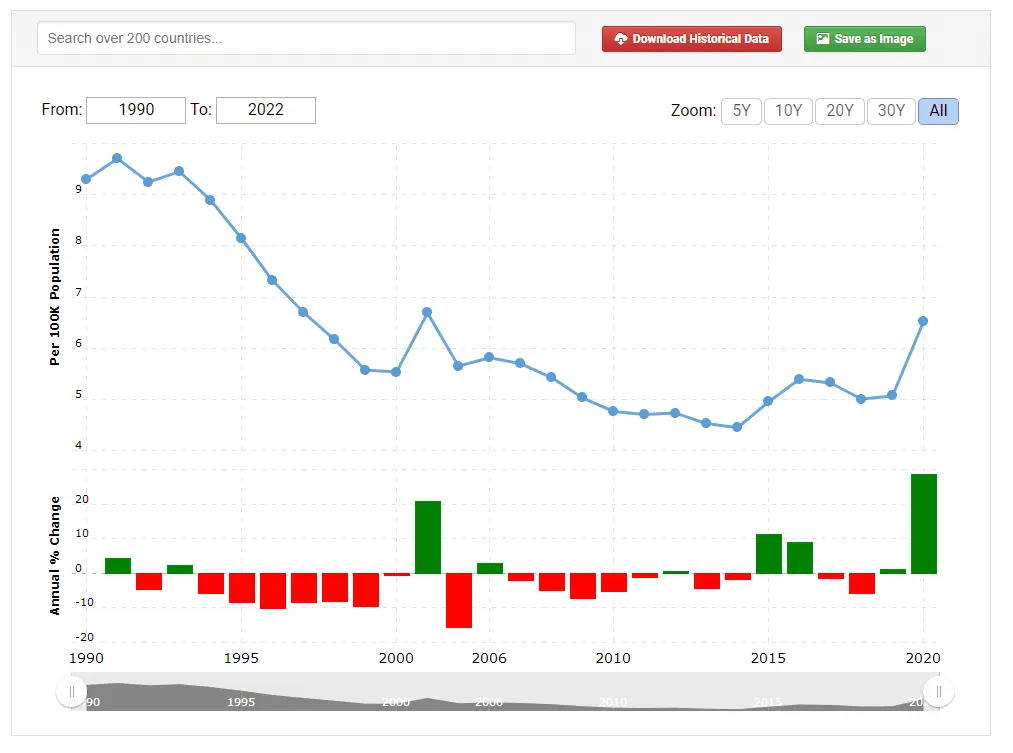This screenshot has width=1013, height=753.
Task: Set zoom range to 5Y
Action: 741,111
